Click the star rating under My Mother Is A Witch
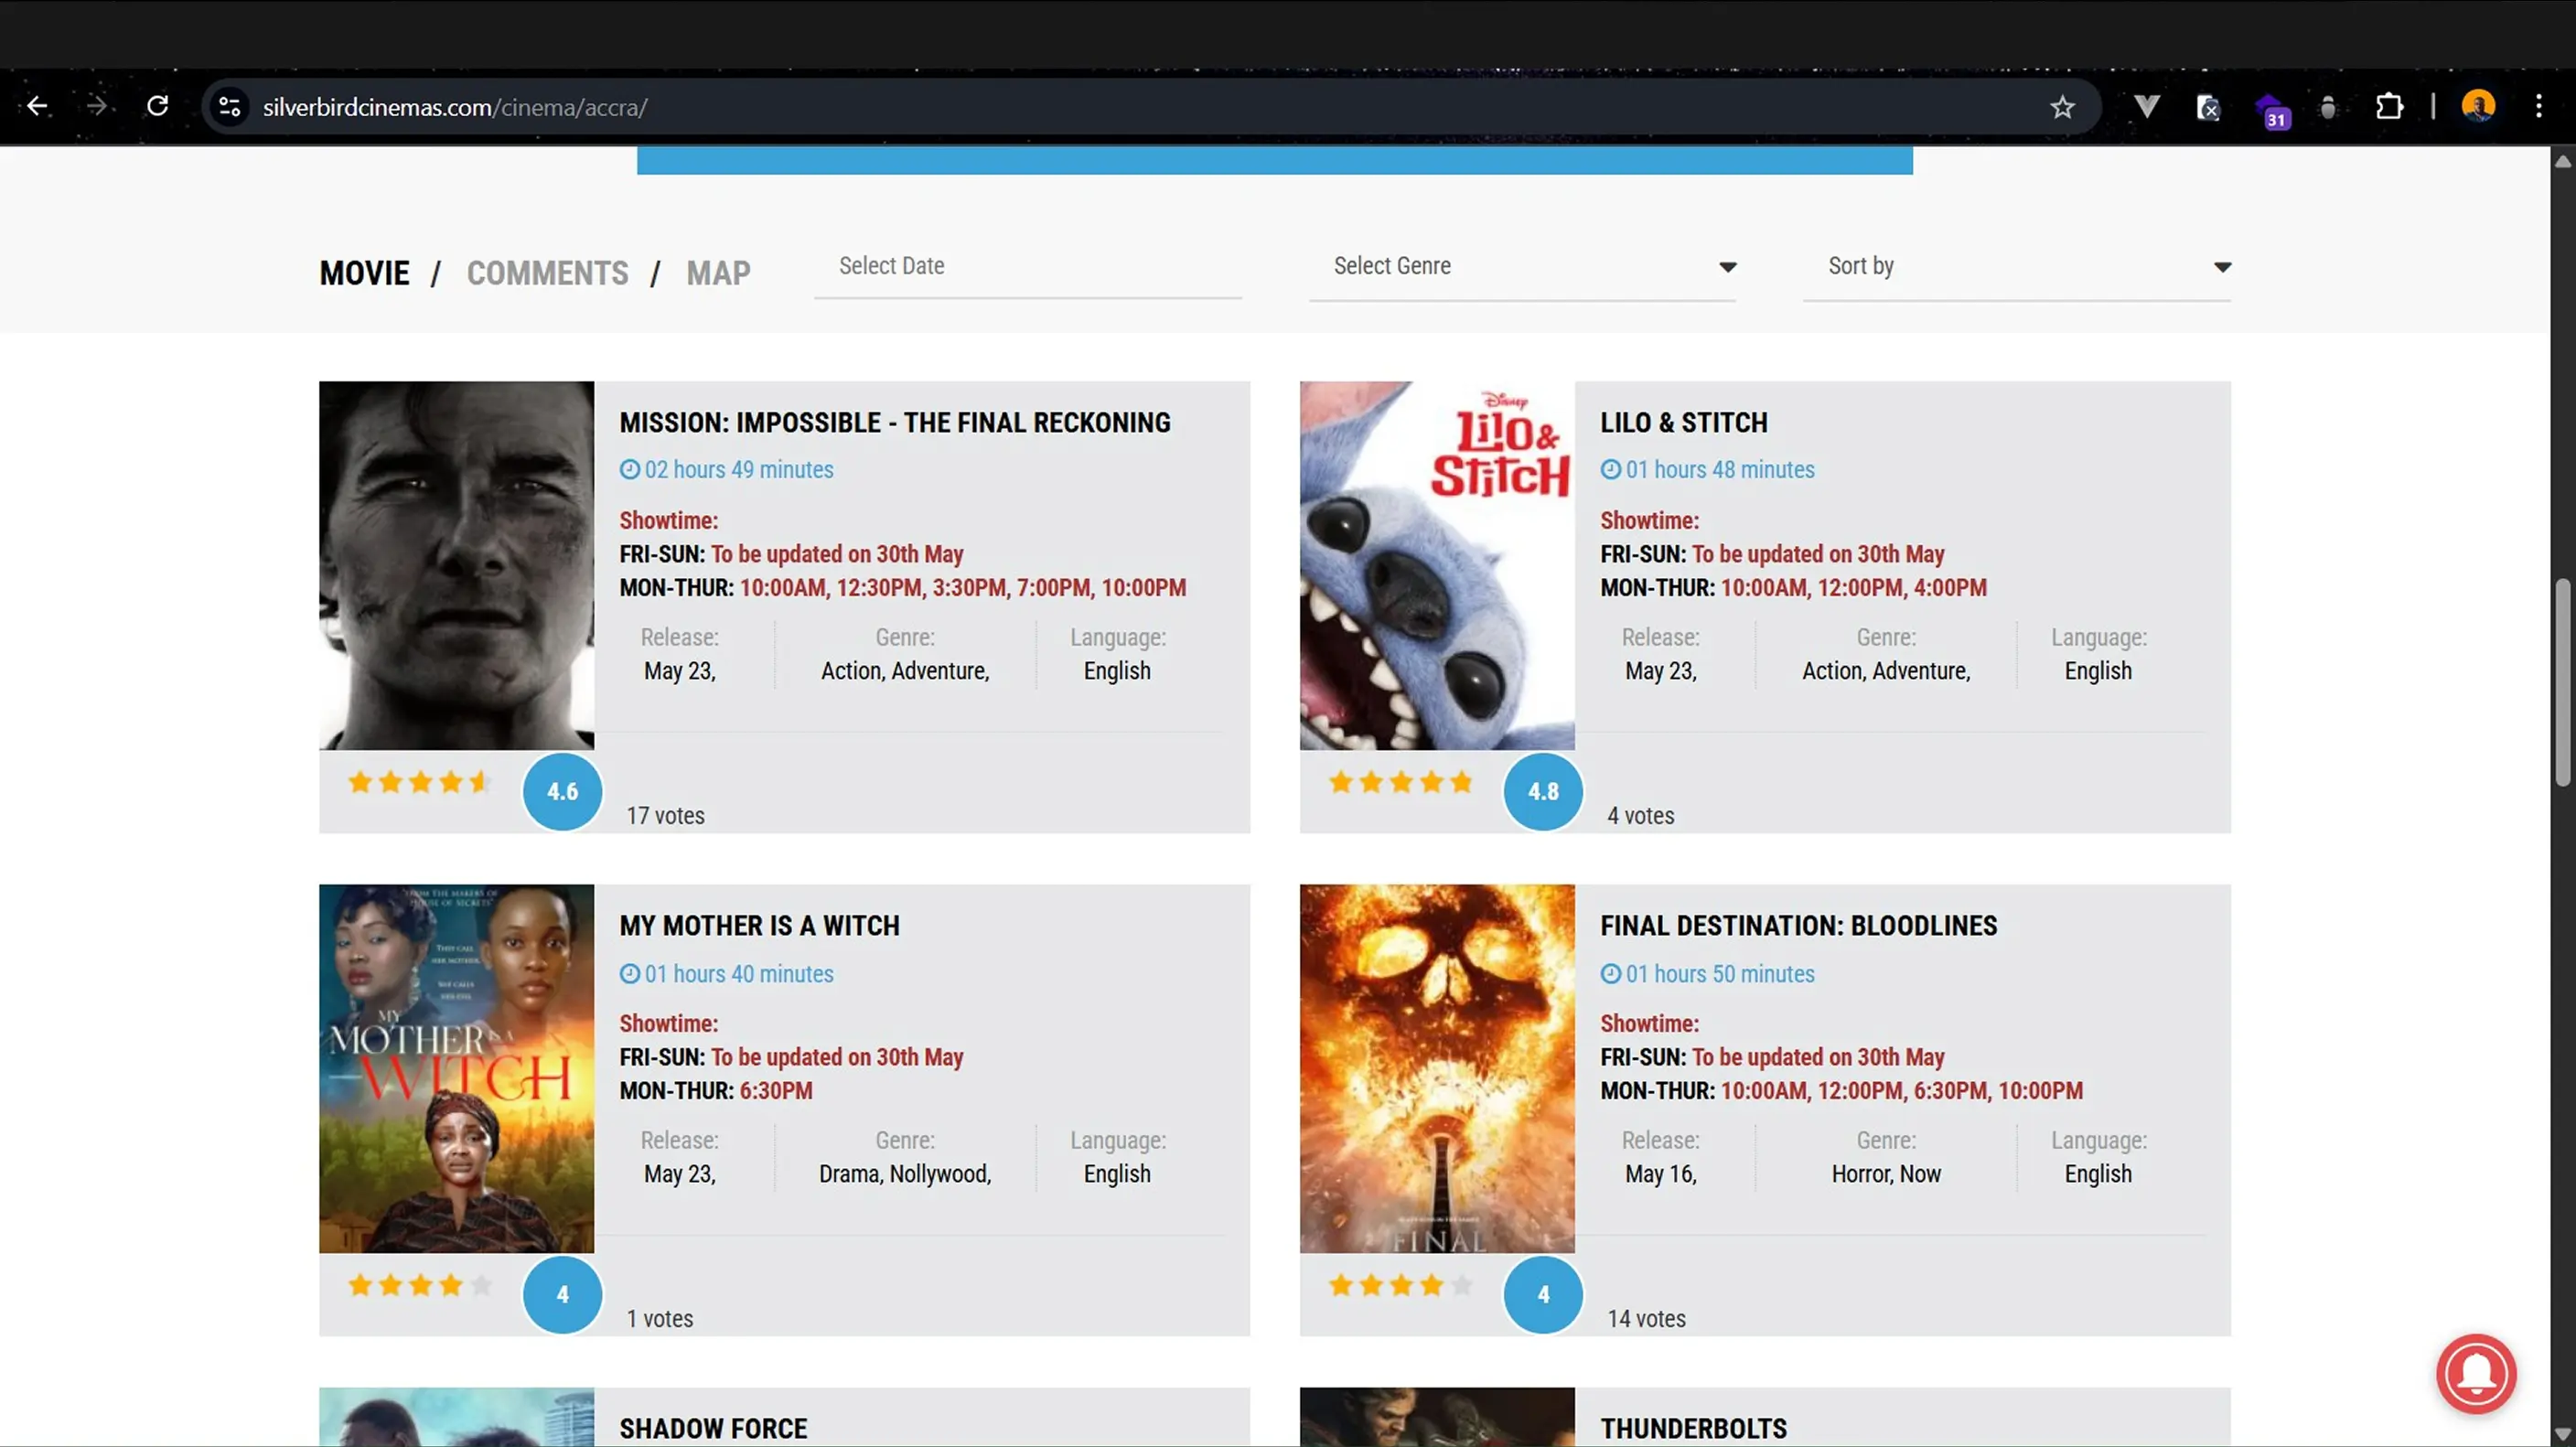The width and height of the screenshot is (2576, 1447). [x=419, y=1285]
